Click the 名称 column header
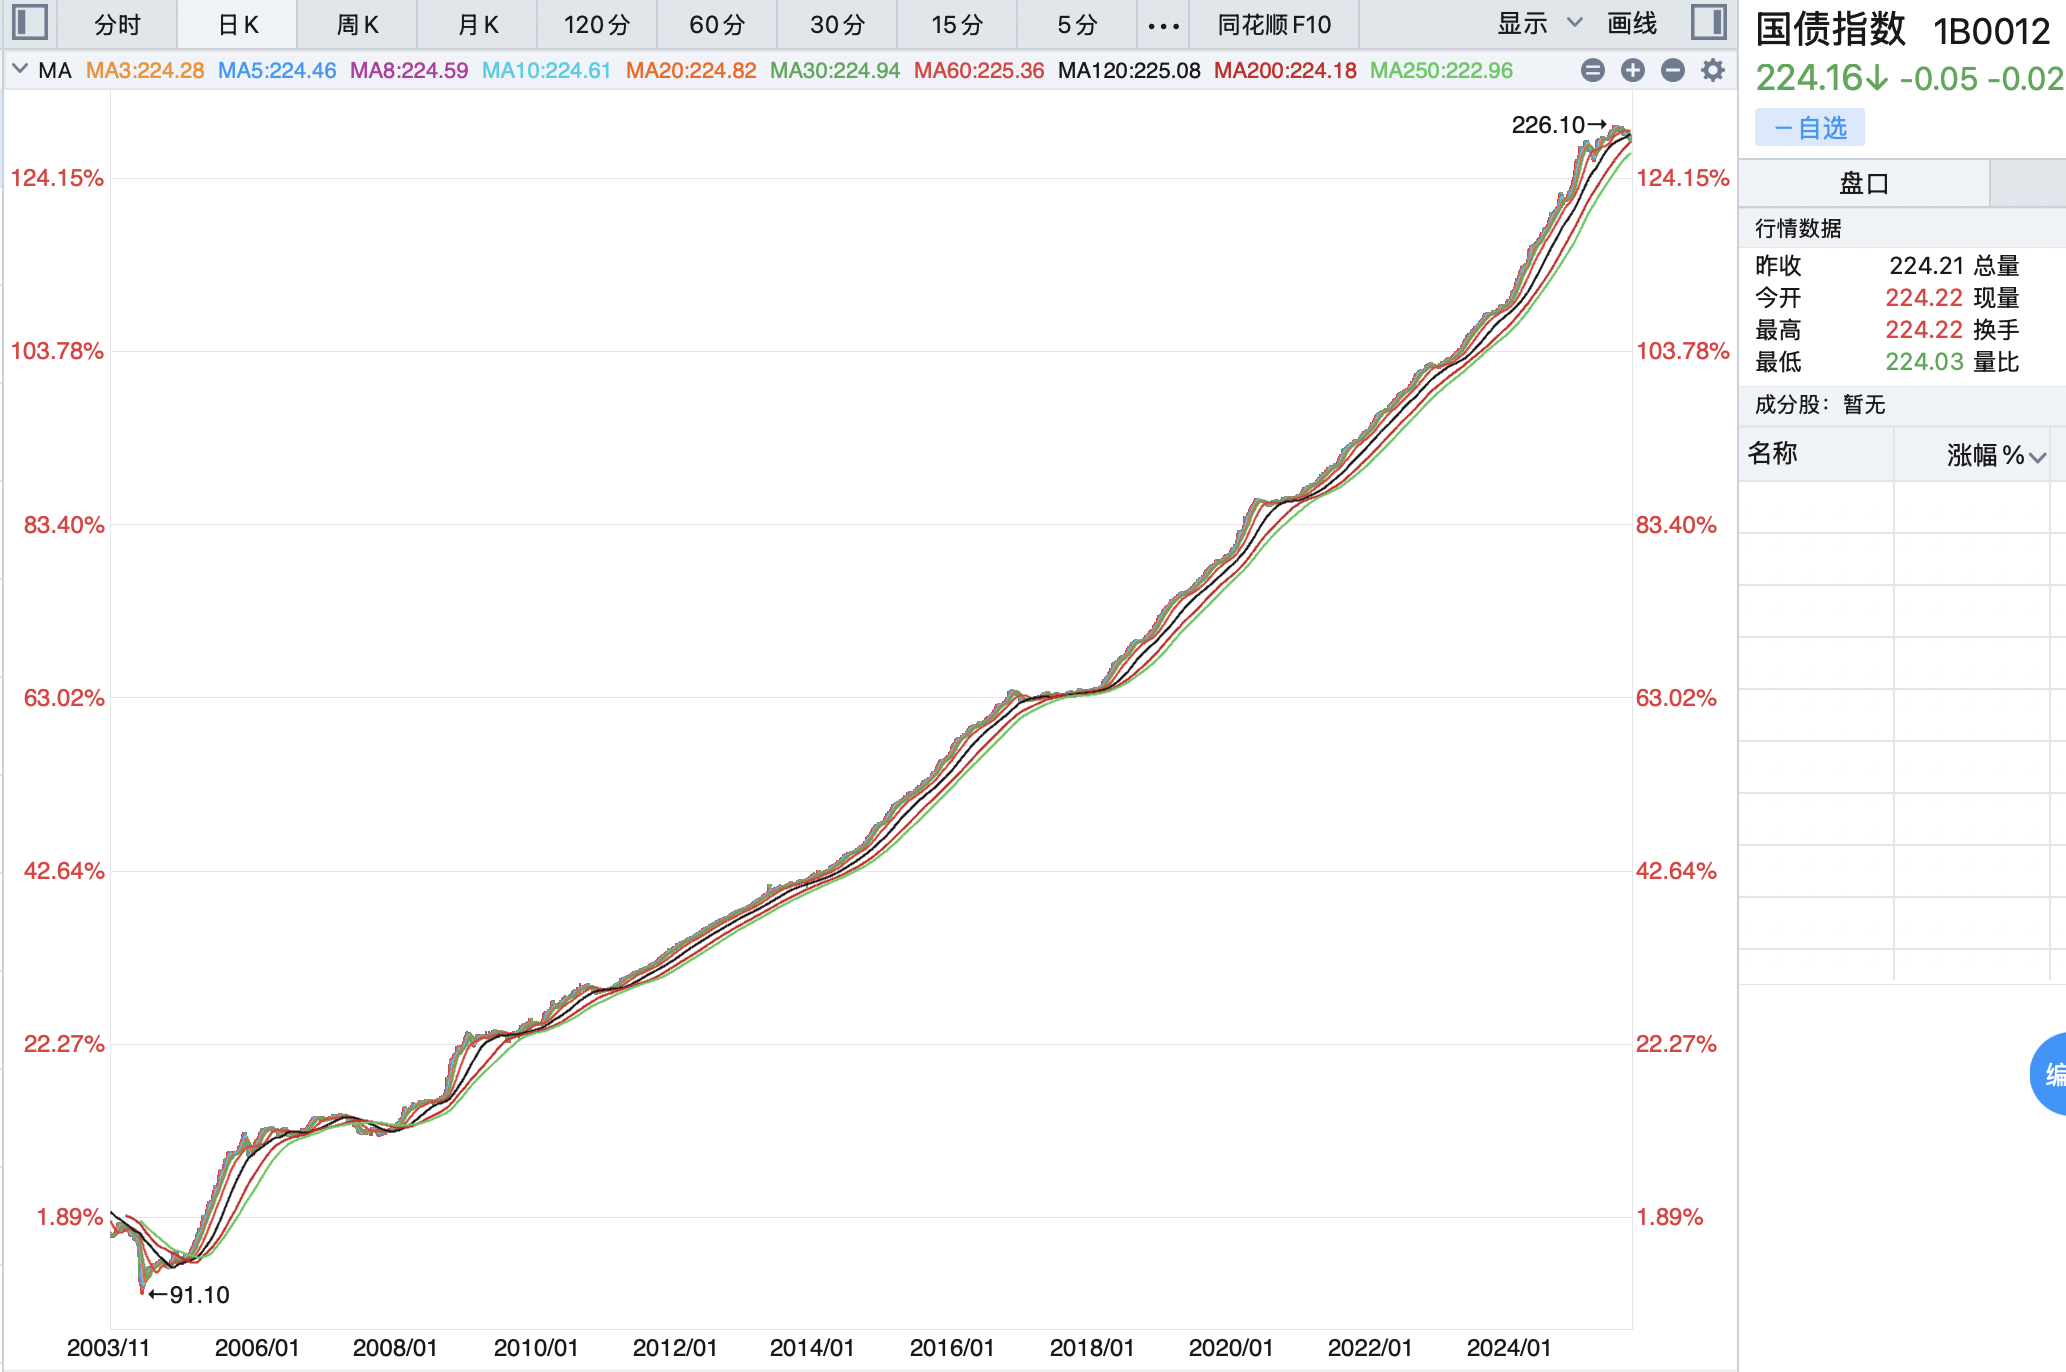 pyautogui.click(x=1773, y=454)
